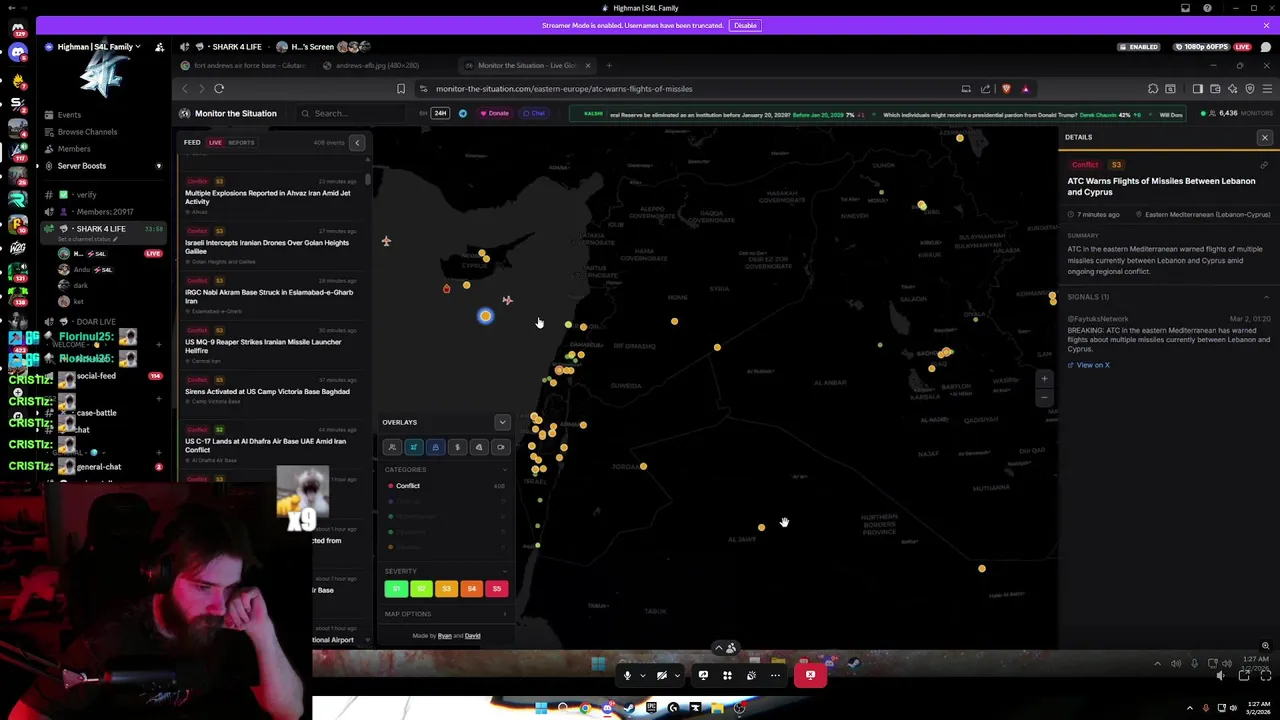Toggle the ships overlay icon
Screen dimensions: 1280x720
click(x=435, y=447)
